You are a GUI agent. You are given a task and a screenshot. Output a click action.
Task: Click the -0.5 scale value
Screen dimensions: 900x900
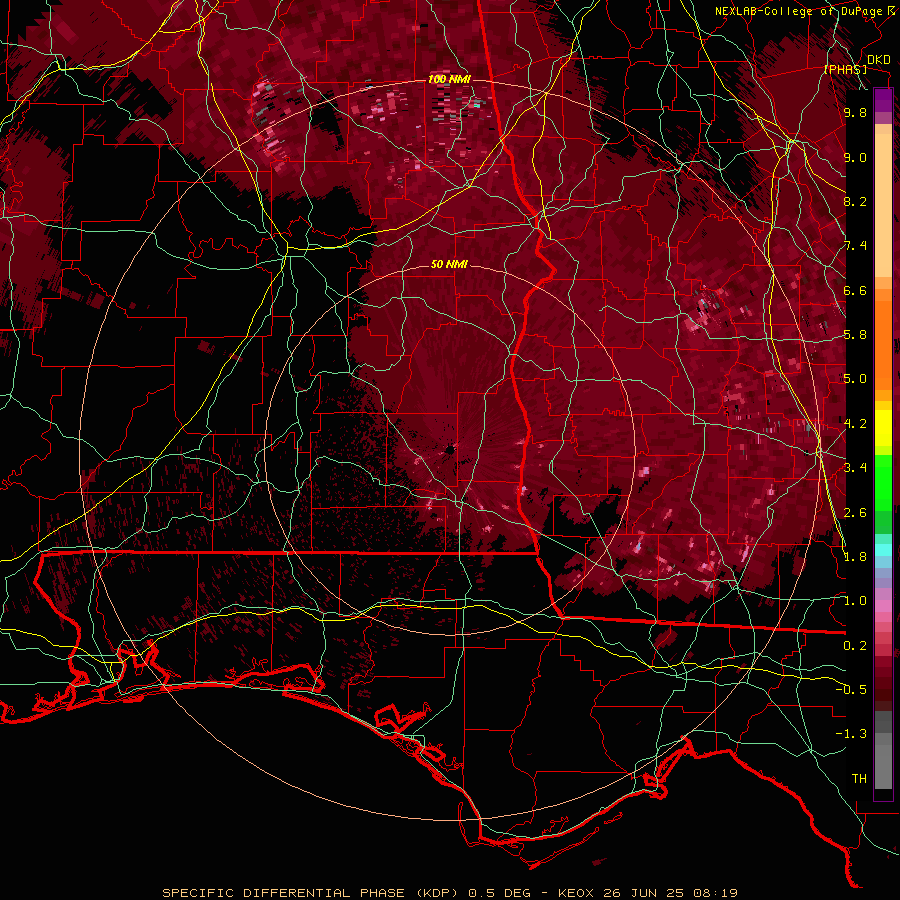coord(851,690)
